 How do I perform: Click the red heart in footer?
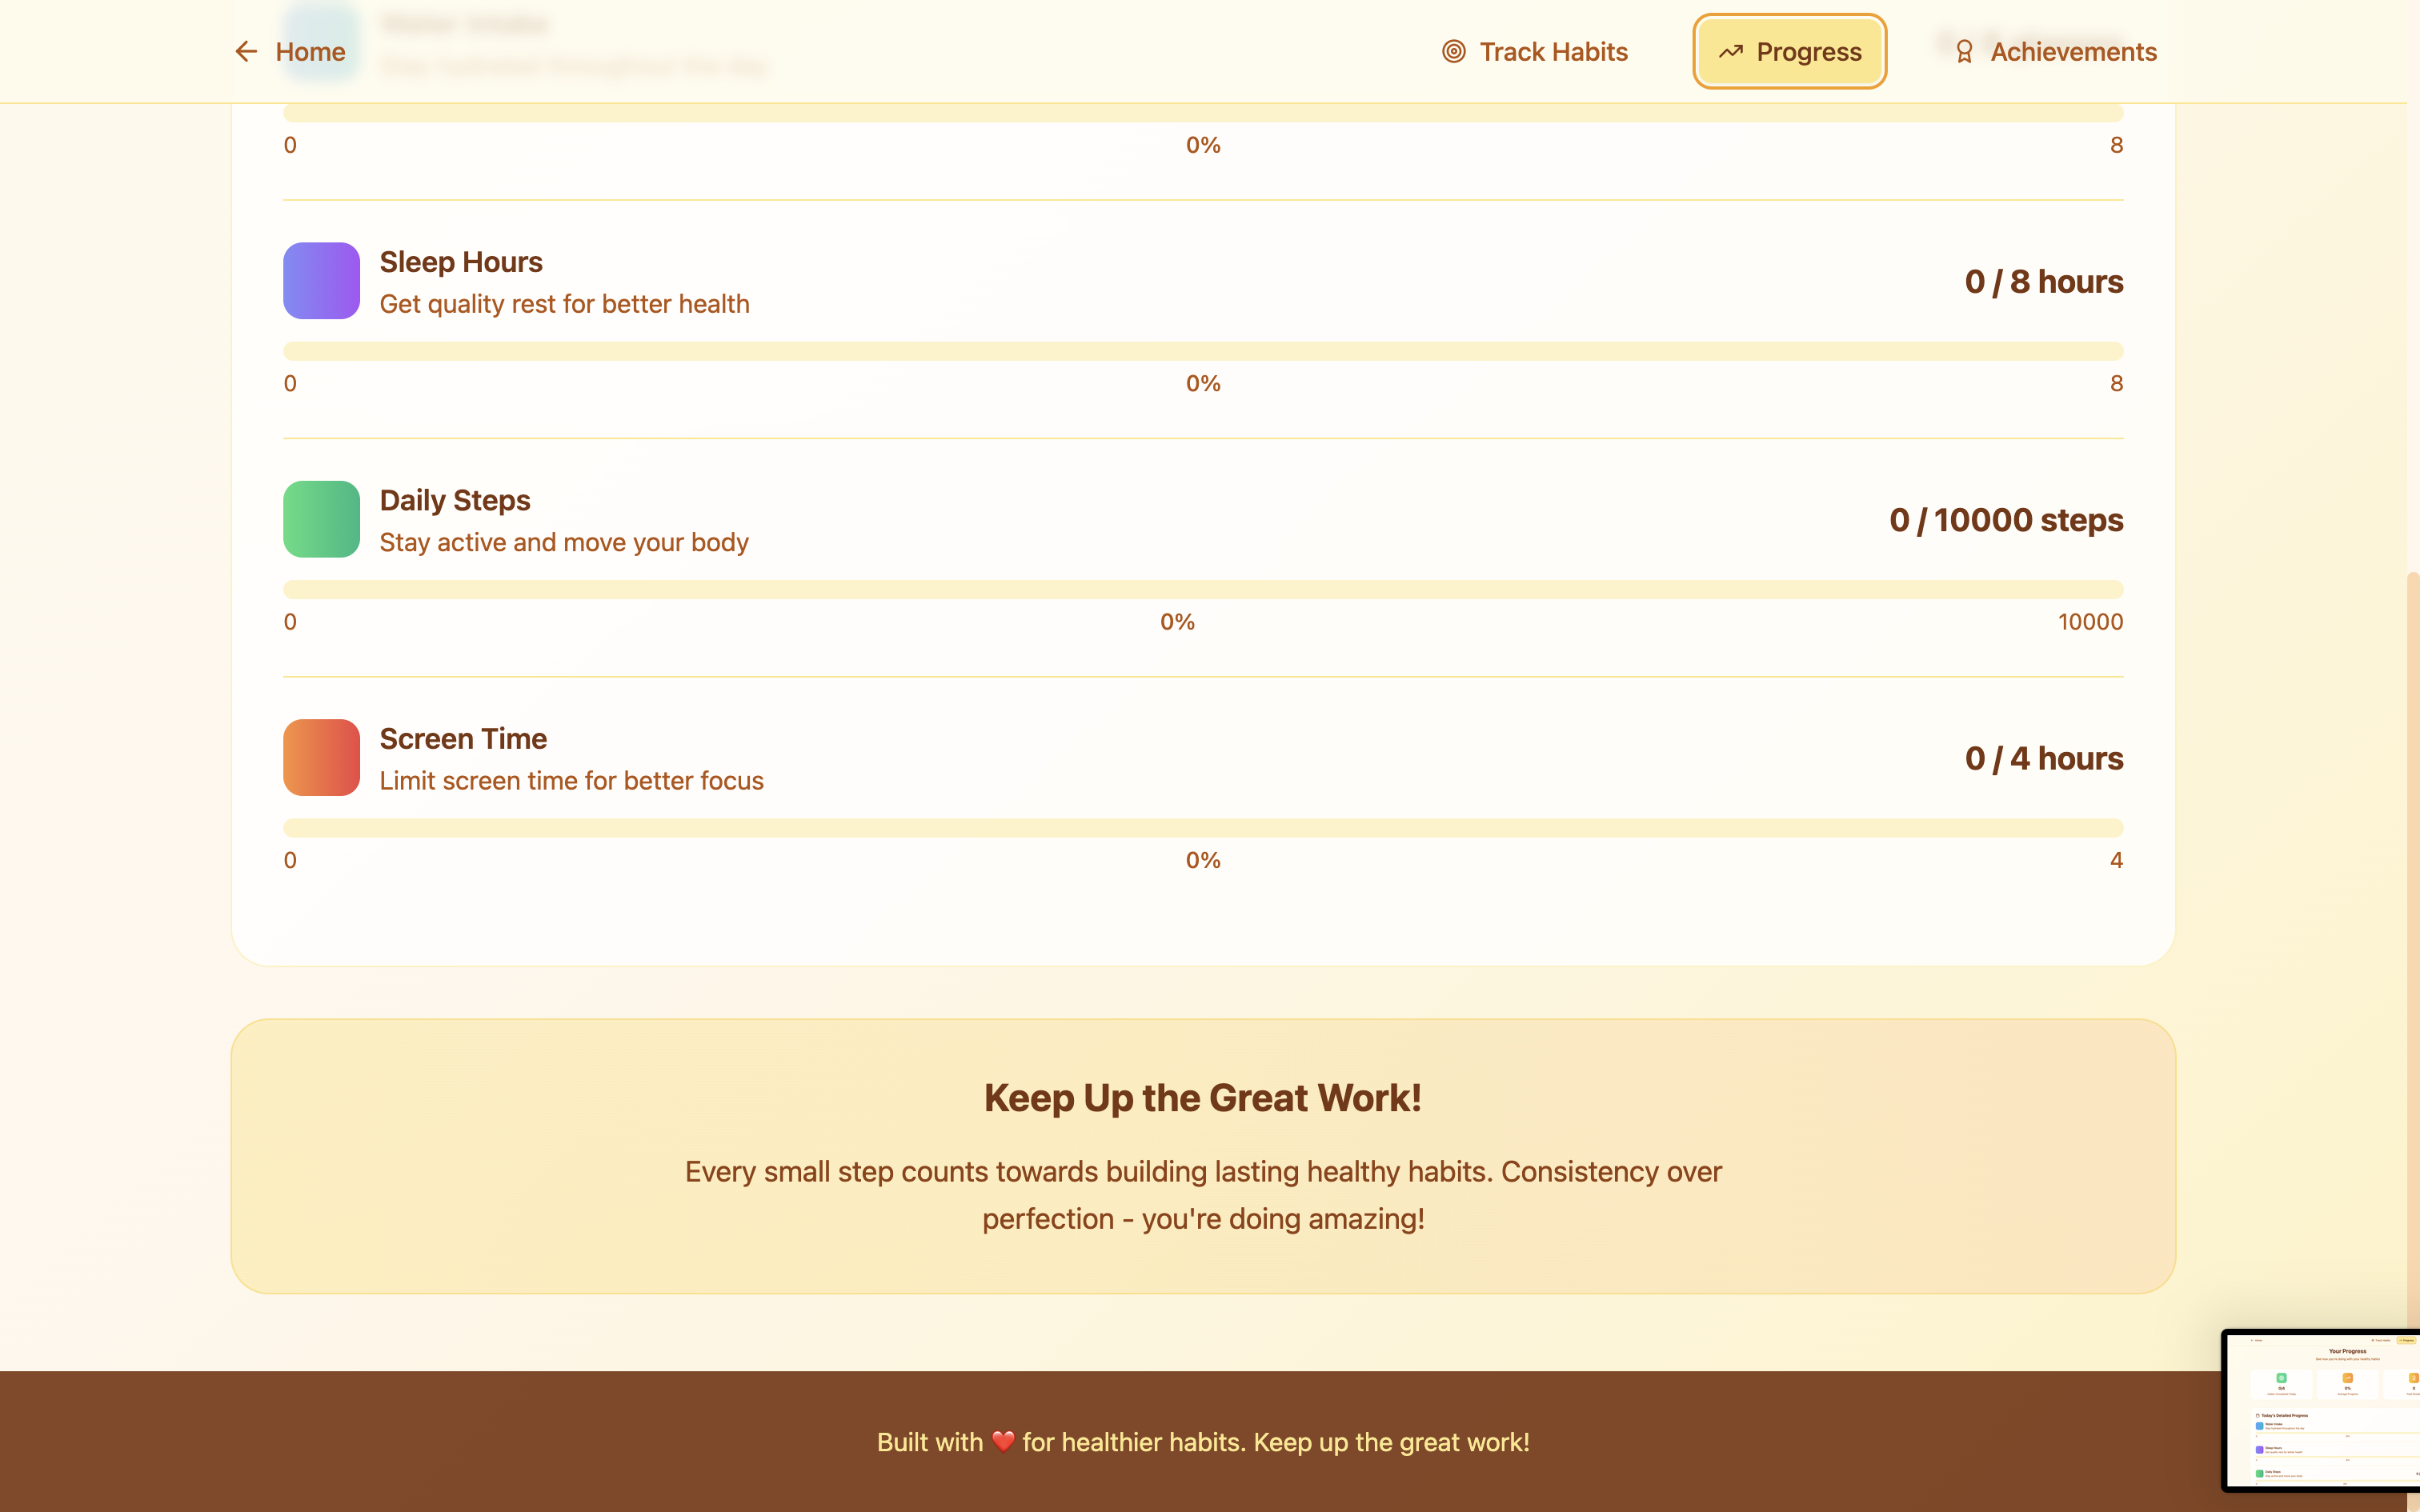point(1003,1441)
